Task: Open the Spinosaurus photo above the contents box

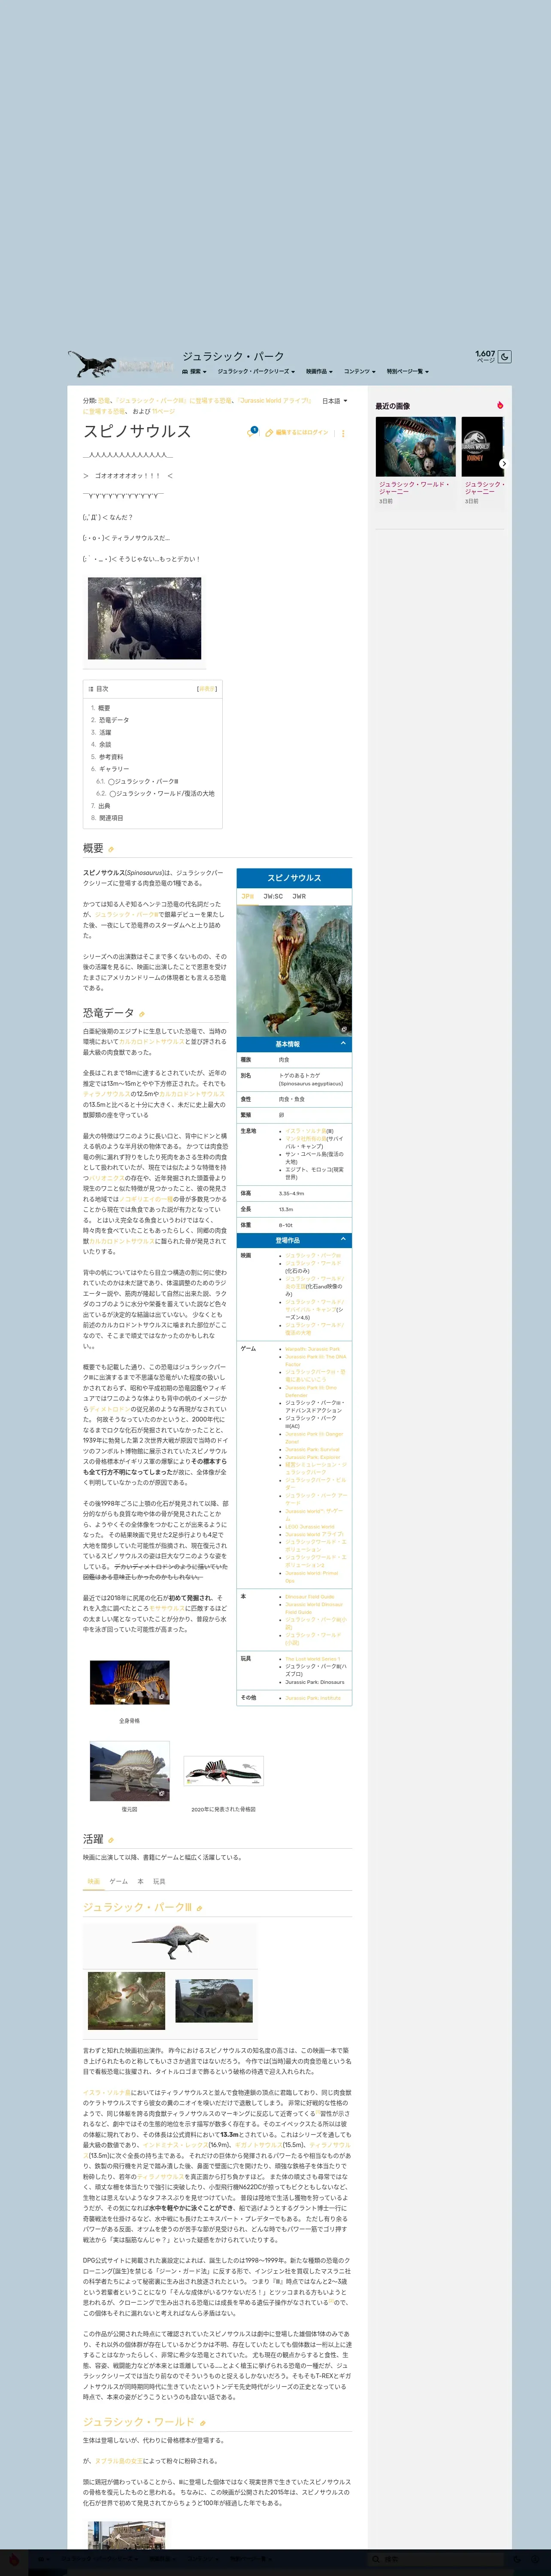Action: tap(144, 618)
